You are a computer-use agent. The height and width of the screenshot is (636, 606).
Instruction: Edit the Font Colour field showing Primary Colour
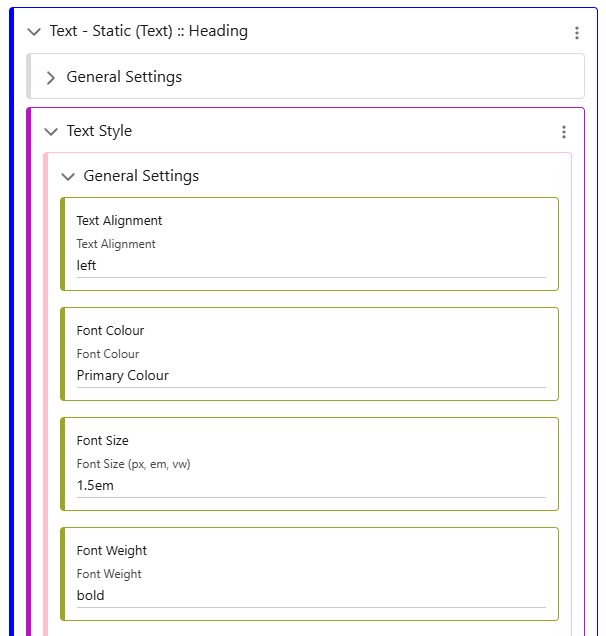[311, 376]
